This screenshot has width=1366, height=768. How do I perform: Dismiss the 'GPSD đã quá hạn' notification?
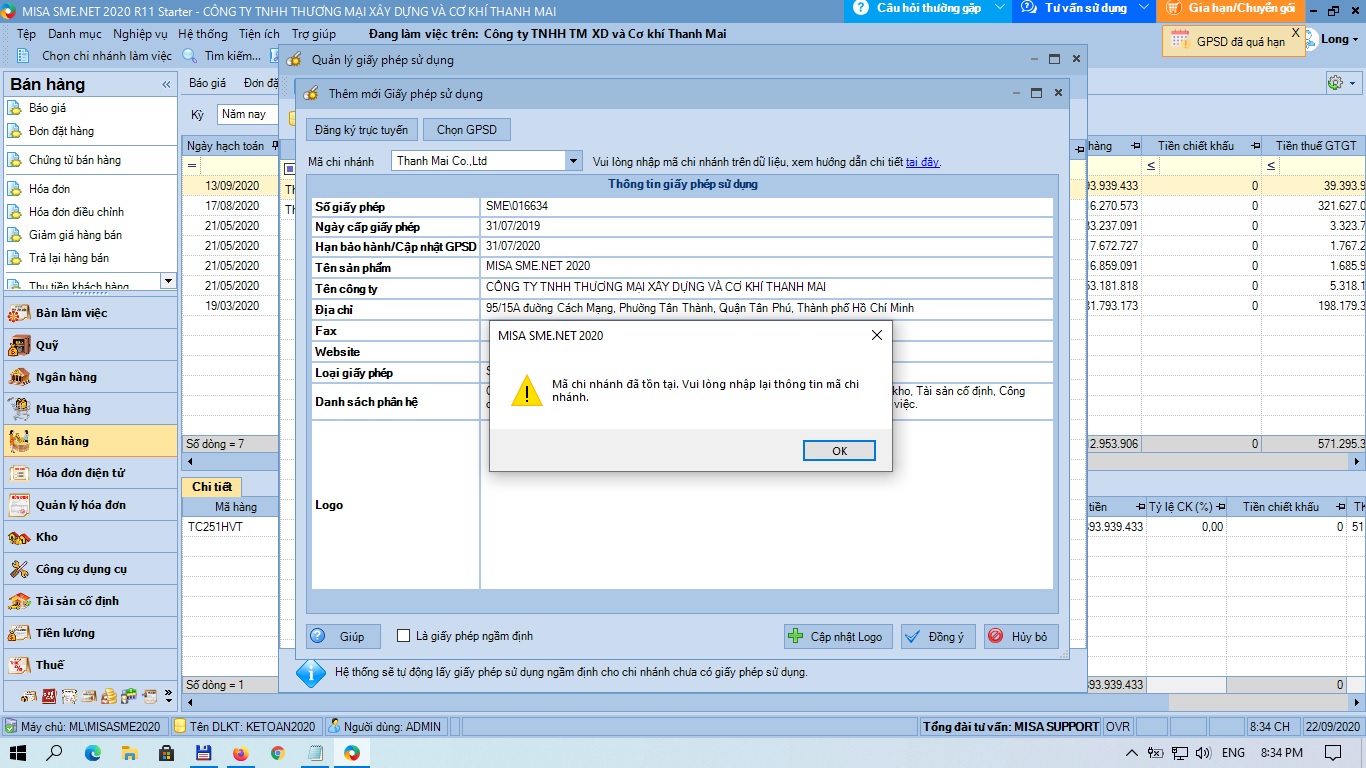click(1295, 33)
